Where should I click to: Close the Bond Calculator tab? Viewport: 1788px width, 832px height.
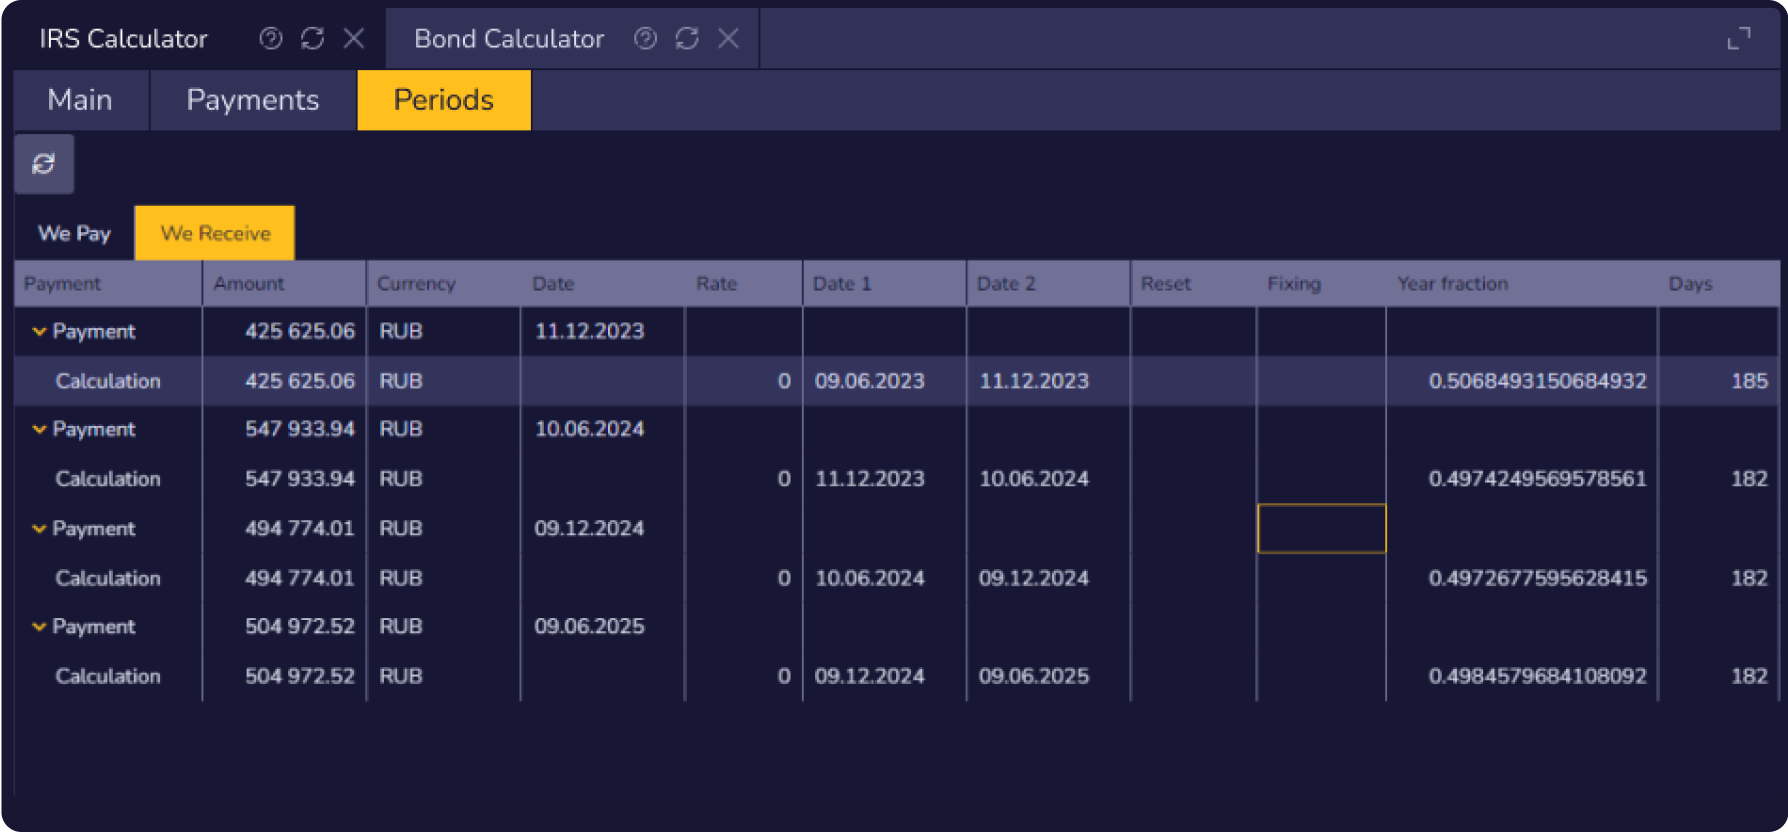[x=729, y=38]
